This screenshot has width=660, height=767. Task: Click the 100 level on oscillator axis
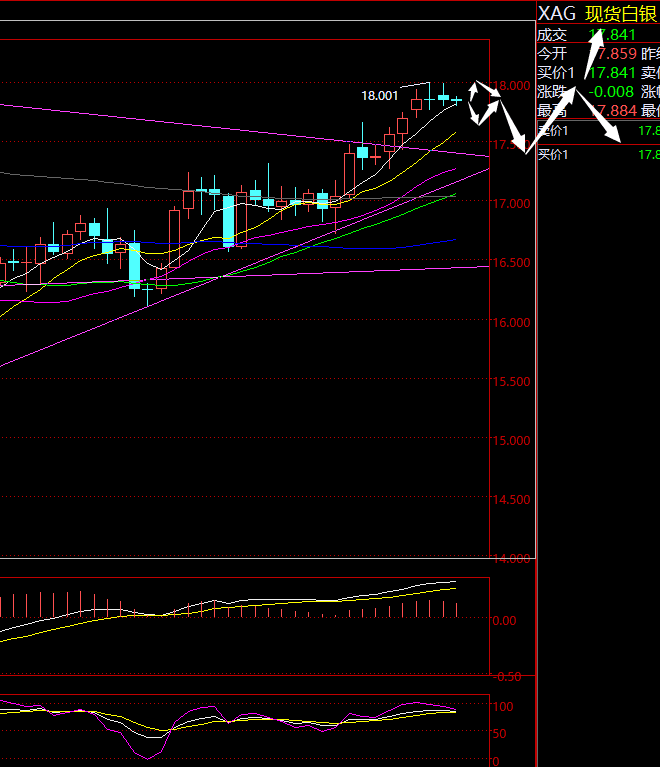503,706
